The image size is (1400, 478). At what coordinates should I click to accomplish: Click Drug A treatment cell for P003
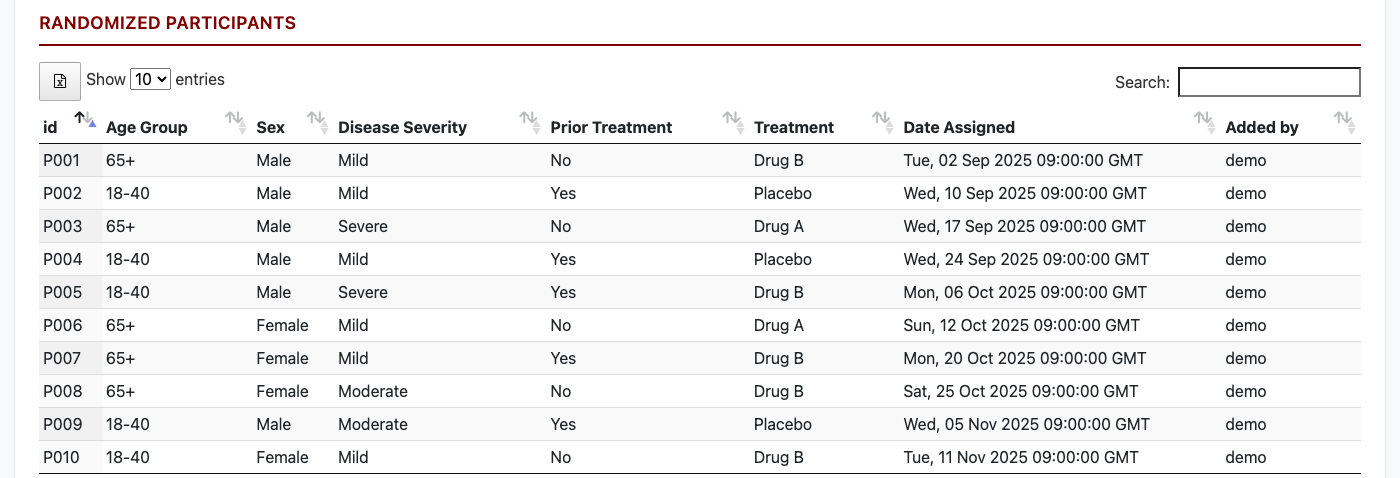779,226
